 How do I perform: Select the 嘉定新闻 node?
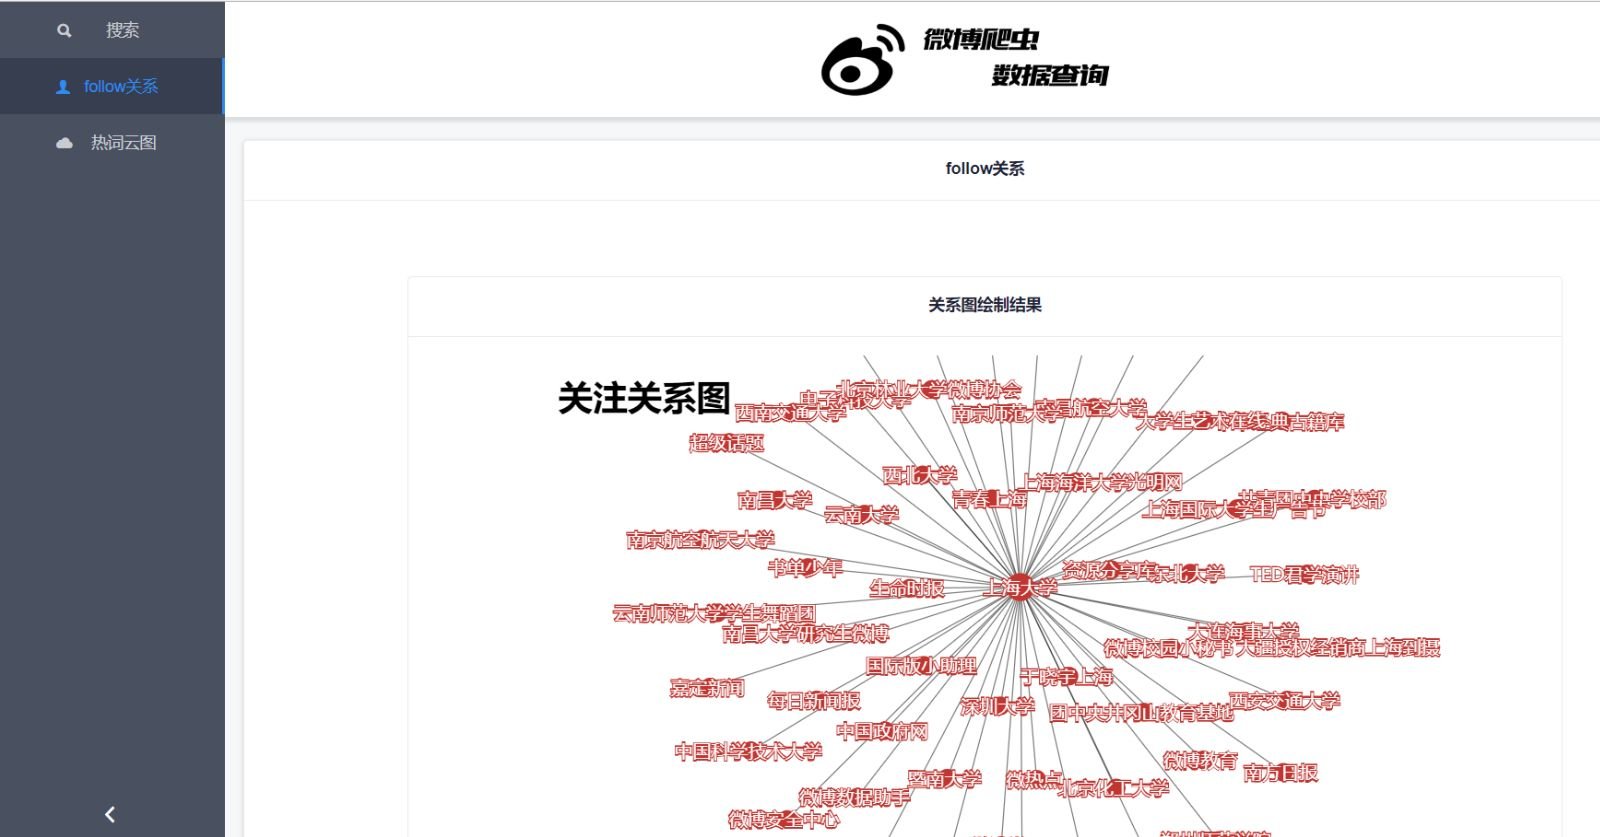click(x=707, y=688)
